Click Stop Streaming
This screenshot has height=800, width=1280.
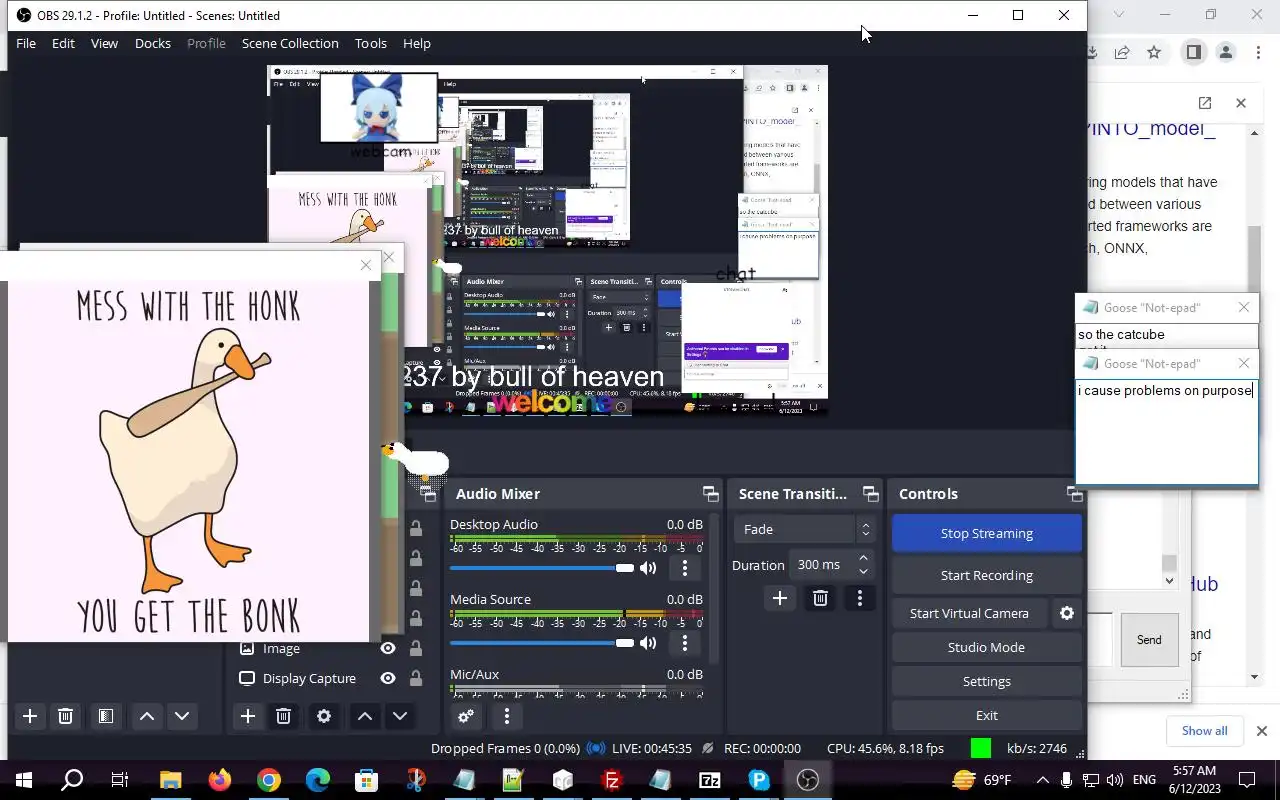click(986, 533)
